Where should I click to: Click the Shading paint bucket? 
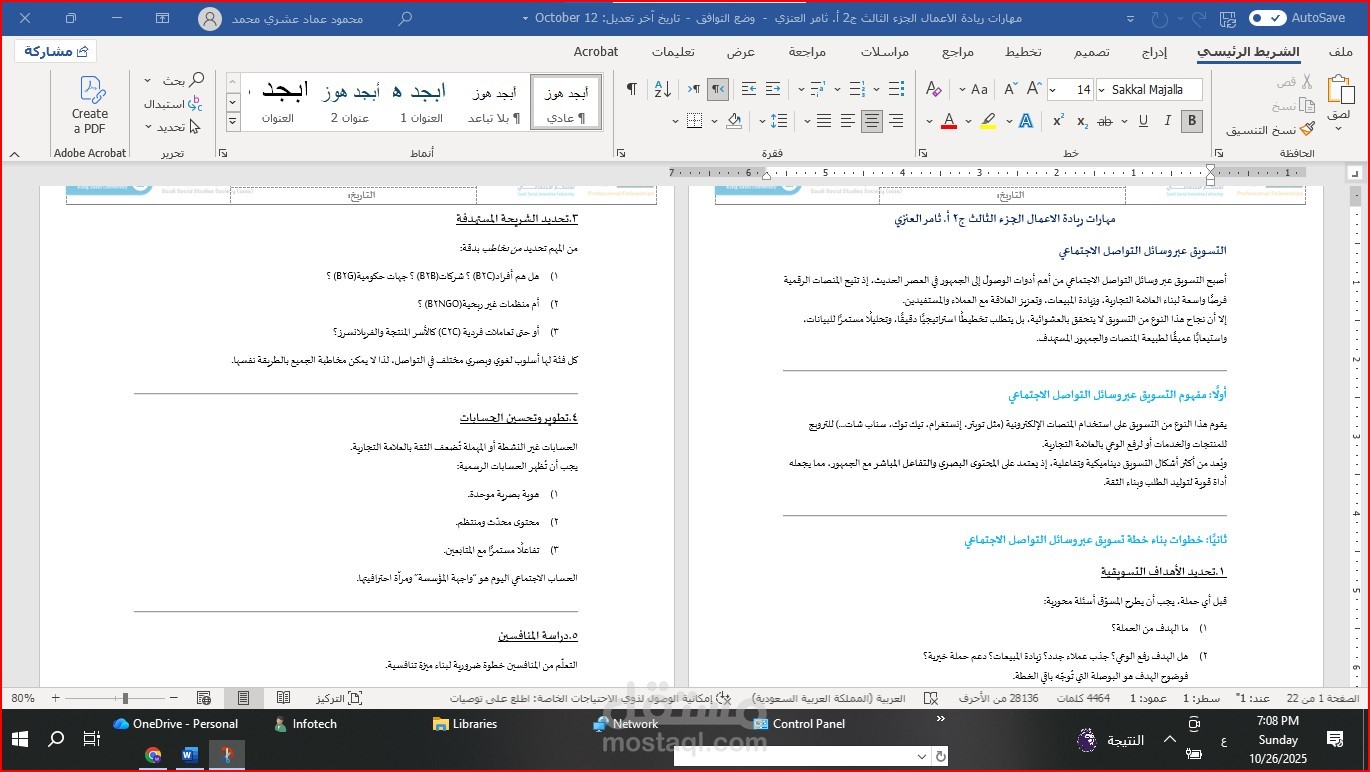[734, 121]
